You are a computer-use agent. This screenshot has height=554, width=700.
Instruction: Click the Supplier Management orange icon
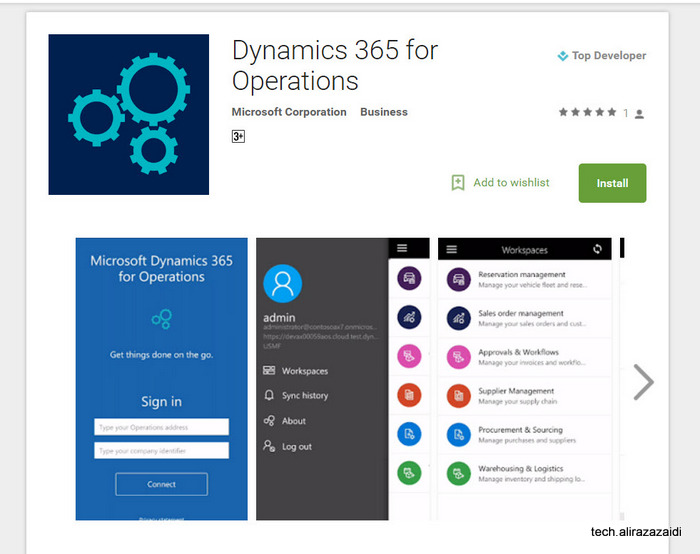(x=458, y=396)
